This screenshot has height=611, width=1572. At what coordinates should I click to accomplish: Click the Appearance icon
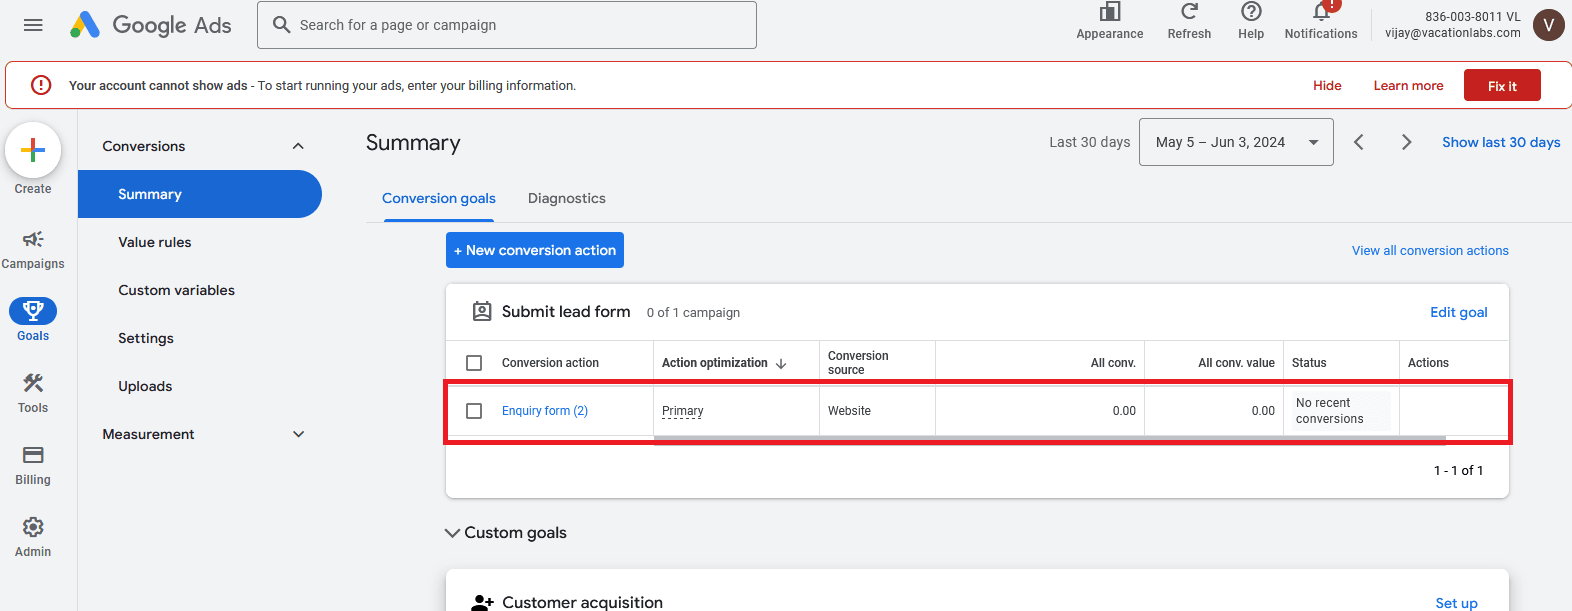[x=1109, y=13]
